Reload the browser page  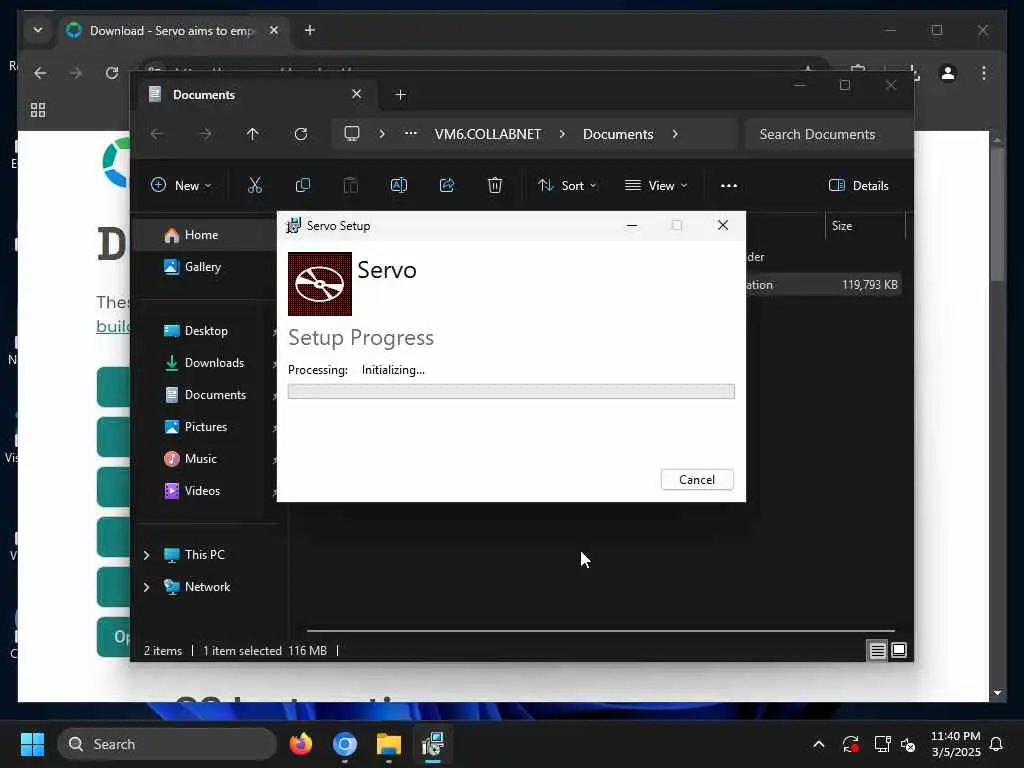(112, 73)
